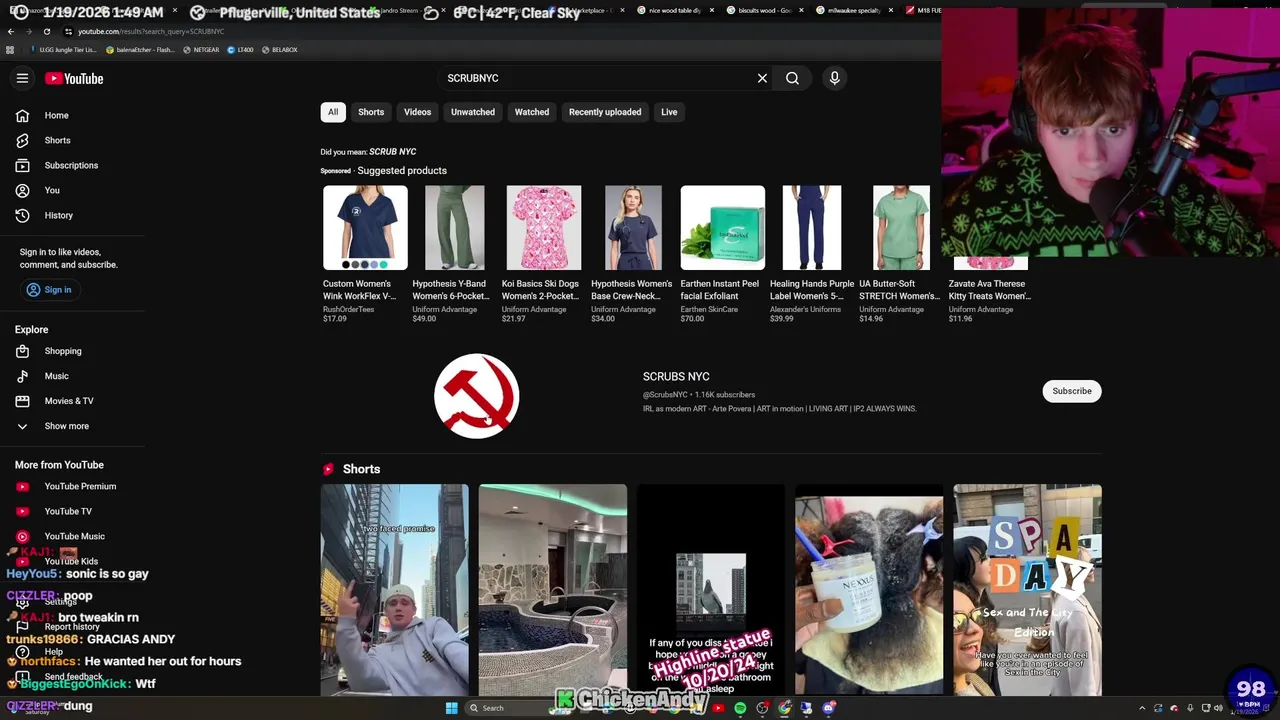Image resolution: width=1280 pixels, height=720 pixels.
Task: Open Zavate Ava Therese Kitty Treats product
Action: [x=990, y=290]
